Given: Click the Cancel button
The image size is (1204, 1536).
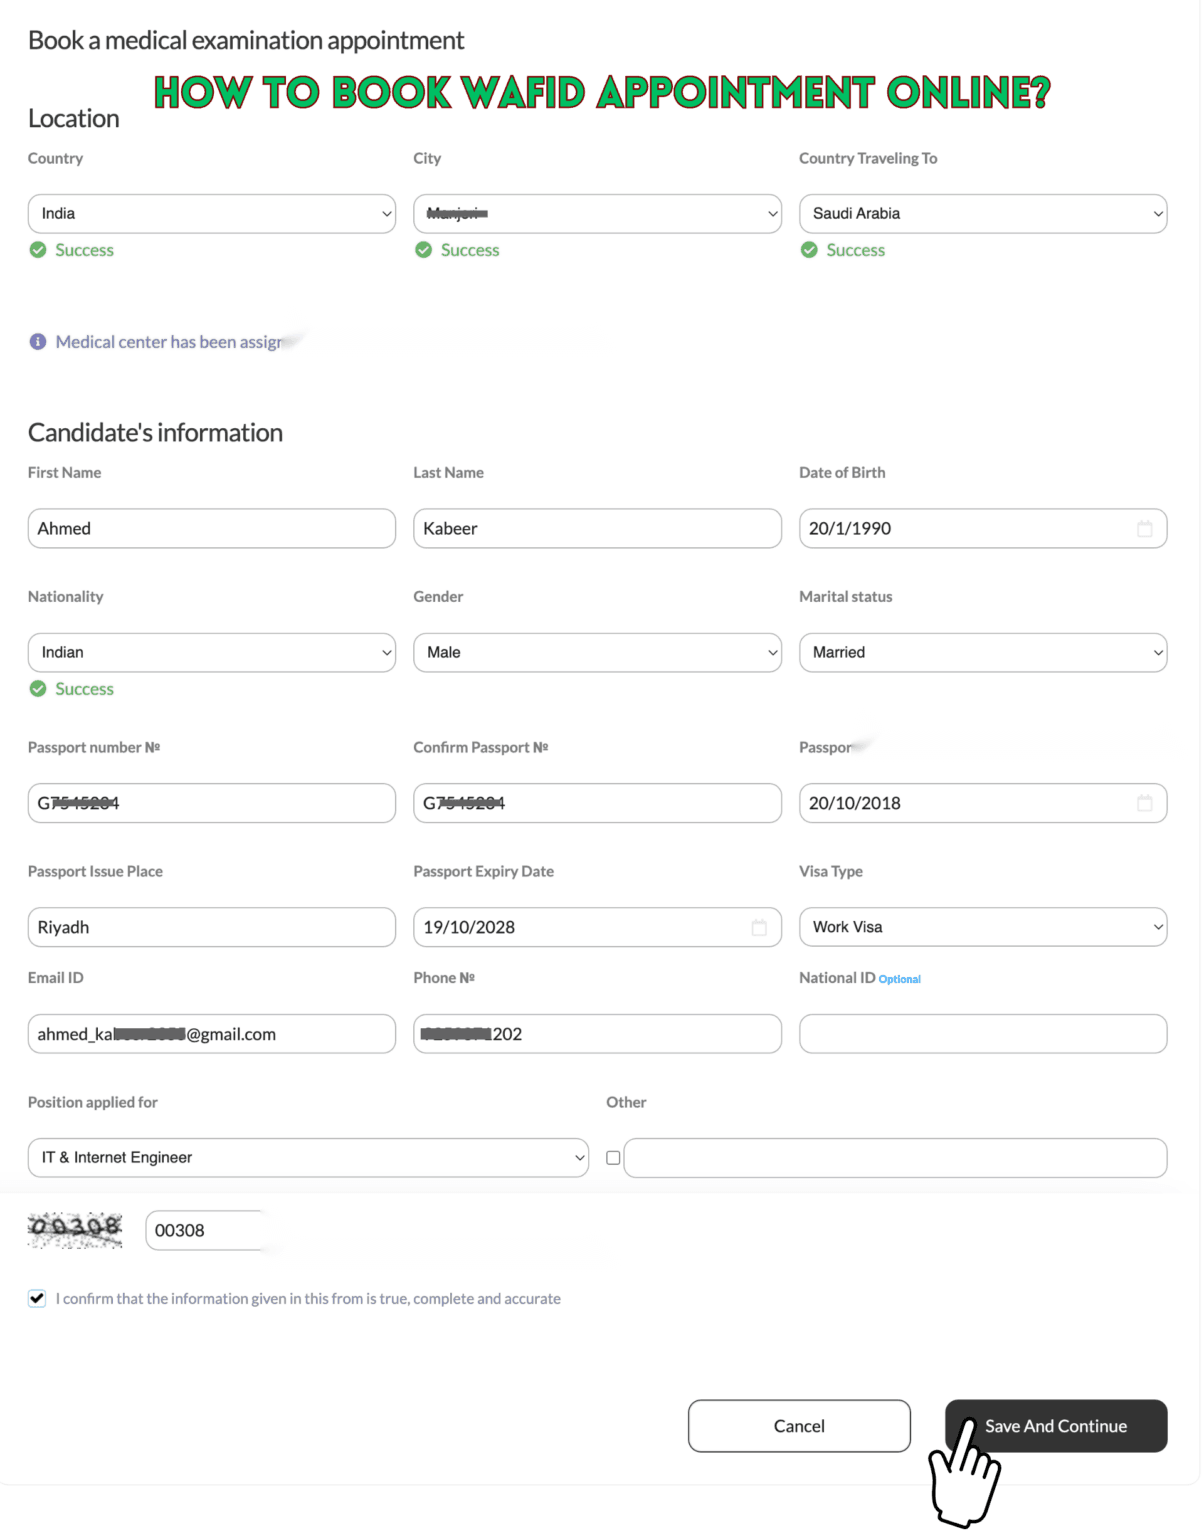Looking at the screenshot, I should pos(799,1426).
